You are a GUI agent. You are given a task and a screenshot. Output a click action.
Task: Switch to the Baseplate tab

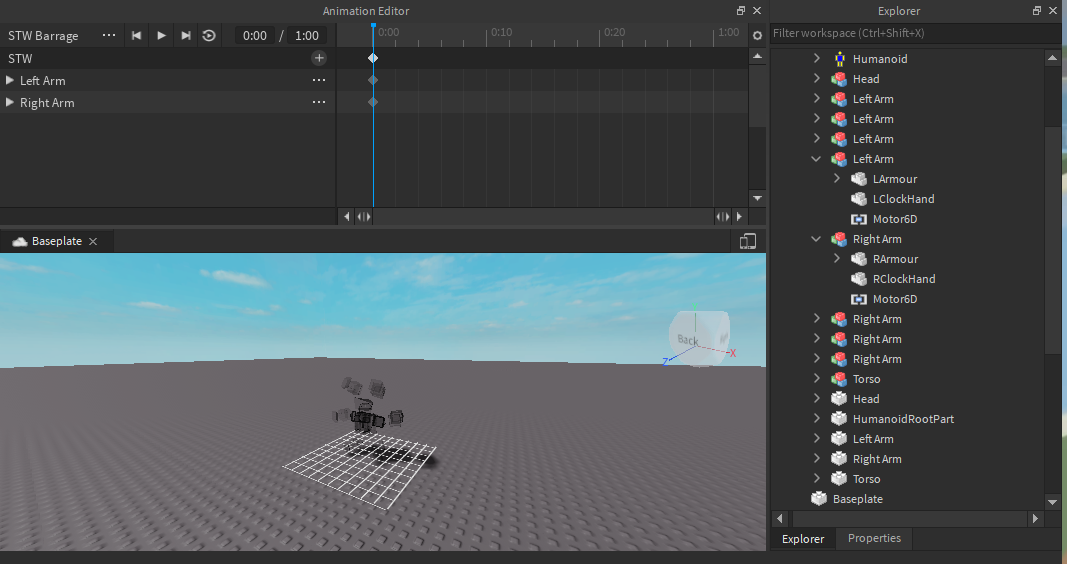tap(56, 241)
